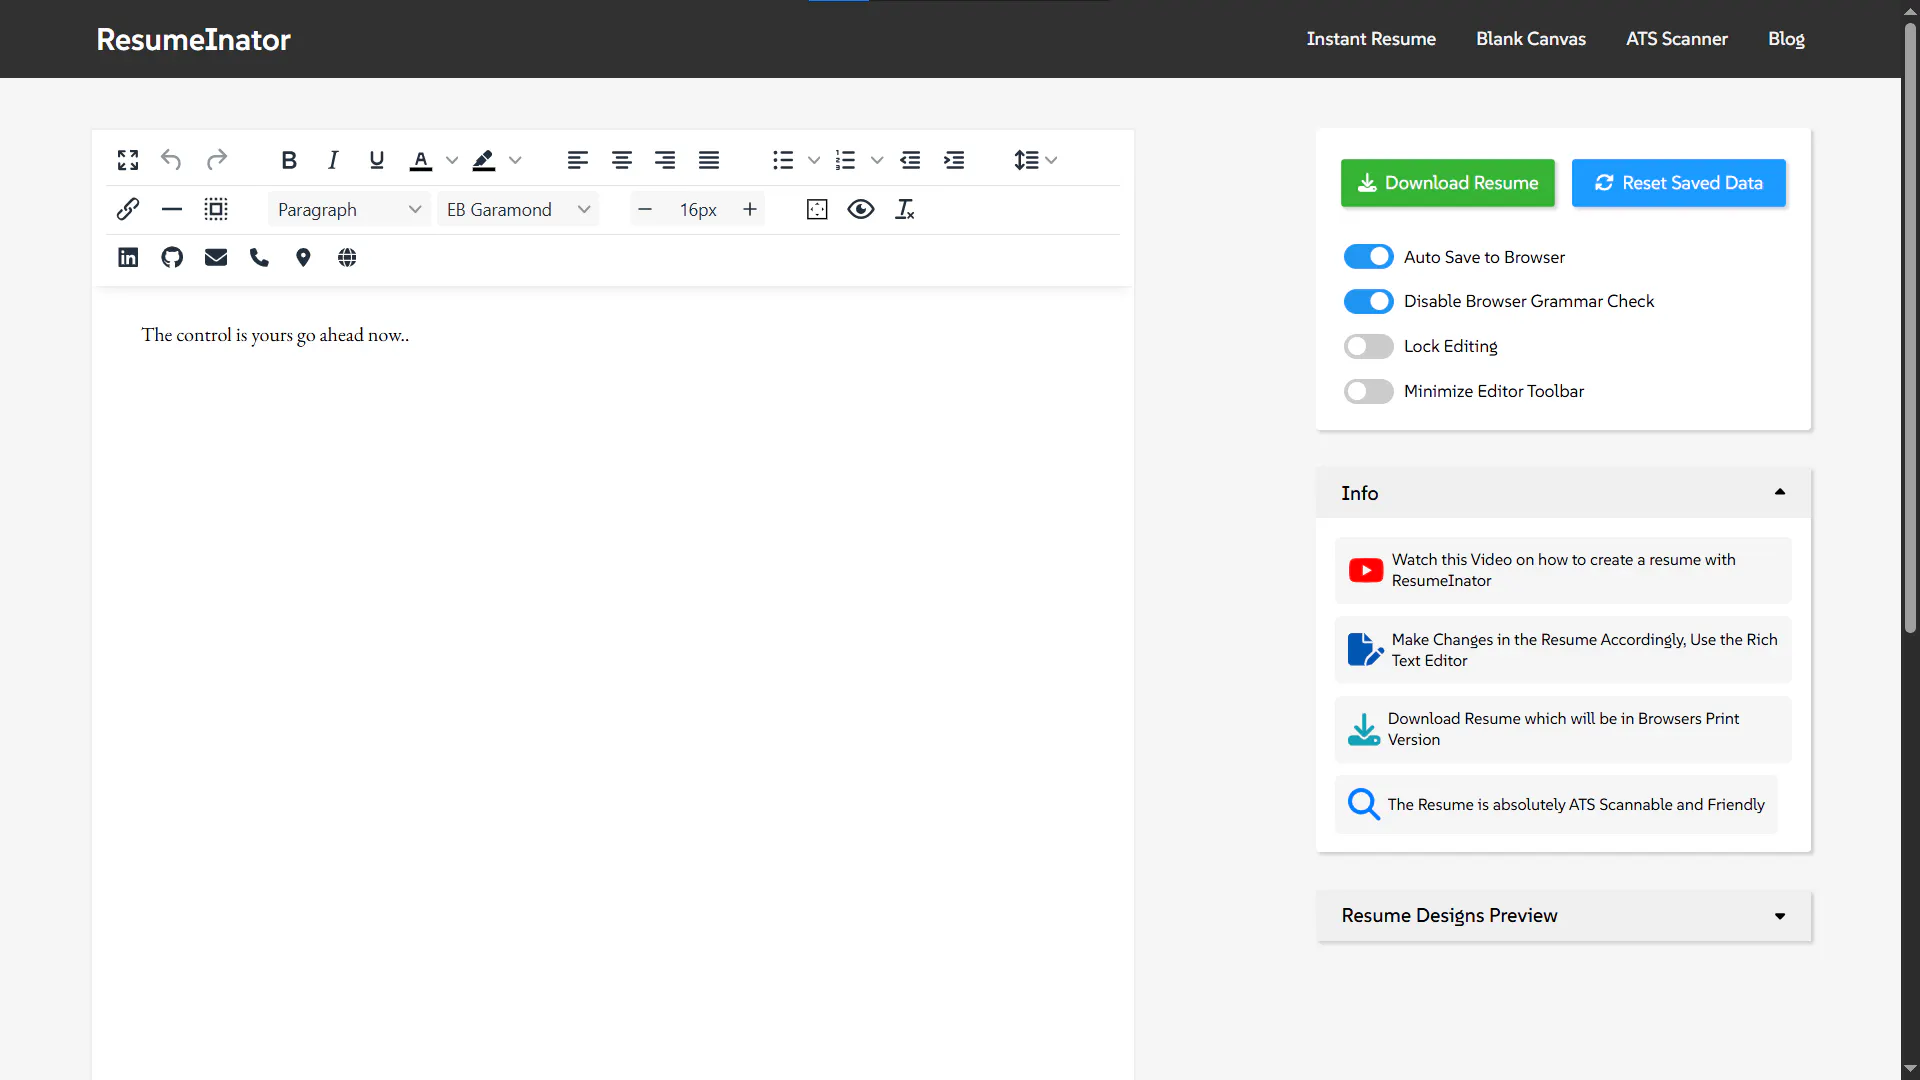Align text to the right
Screen dimensions: 1920x1080
(665, 160)
